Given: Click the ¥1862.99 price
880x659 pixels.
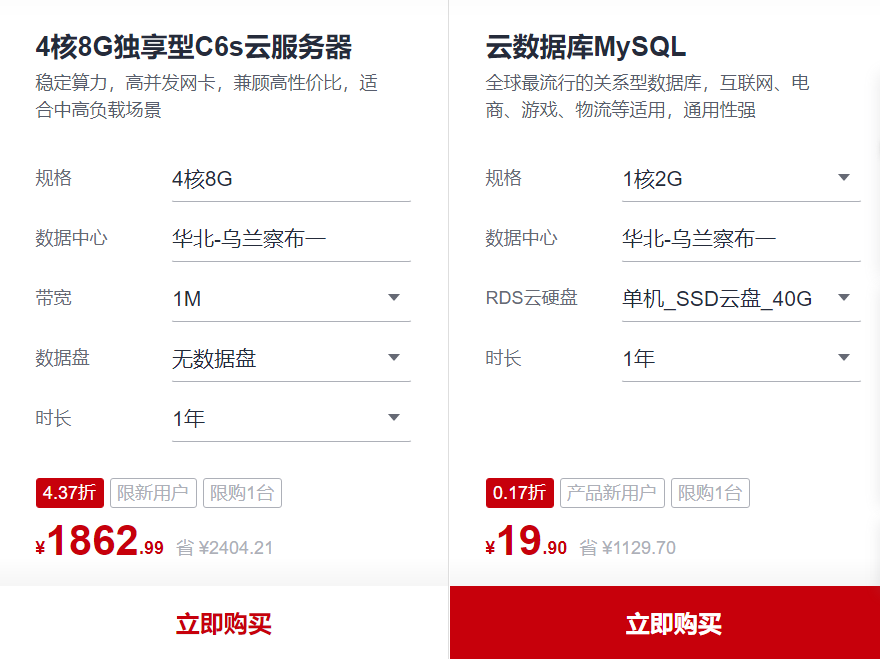Looking at the screenshot, I should (100, 543).
